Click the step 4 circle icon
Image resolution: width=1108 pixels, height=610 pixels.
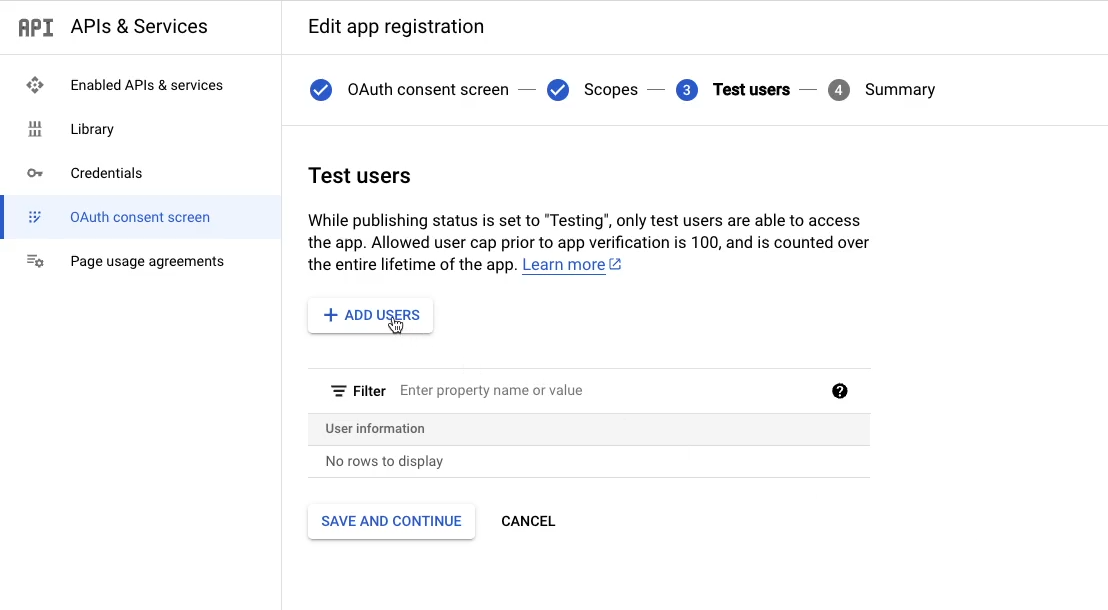[838, 90]
